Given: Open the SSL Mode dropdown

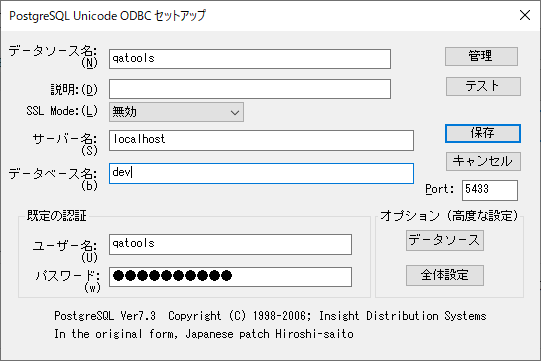Looking at the screenshot, I should pyautogui.click(x=176, y=112).
